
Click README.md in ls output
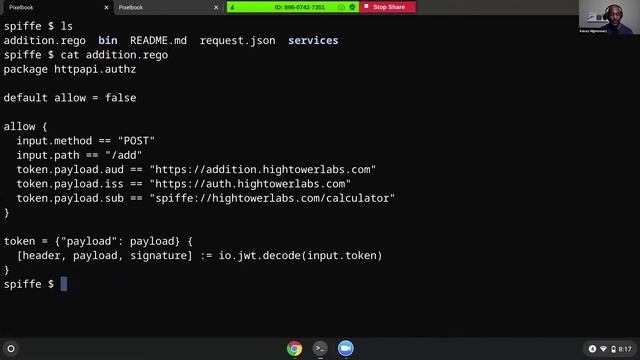(x=158, y=40)
